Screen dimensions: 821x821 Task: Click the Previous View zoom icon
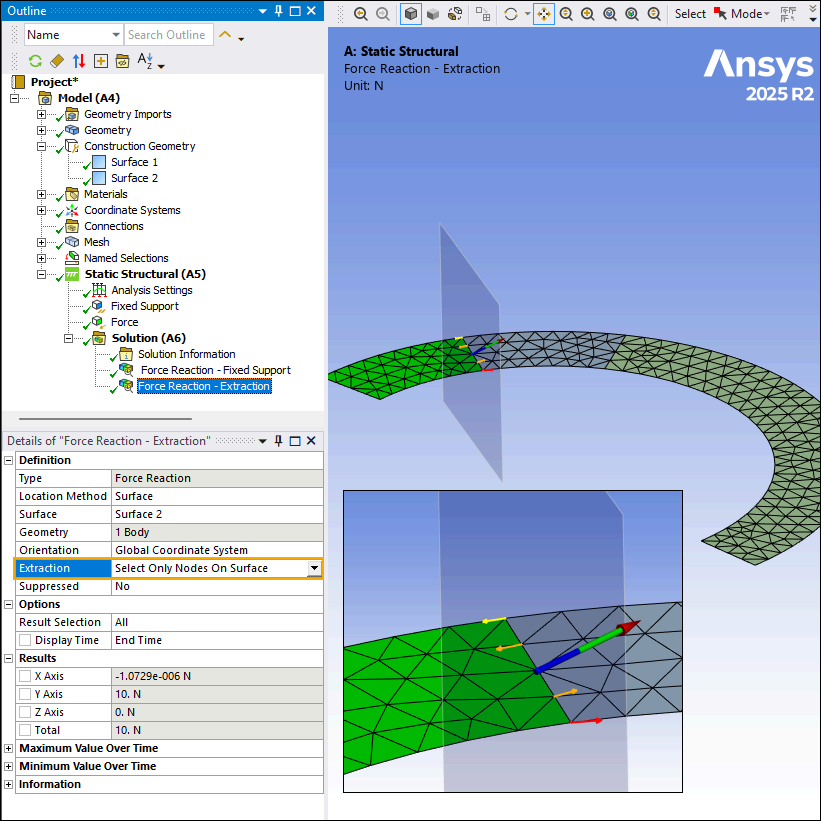(x=361, y=14)
